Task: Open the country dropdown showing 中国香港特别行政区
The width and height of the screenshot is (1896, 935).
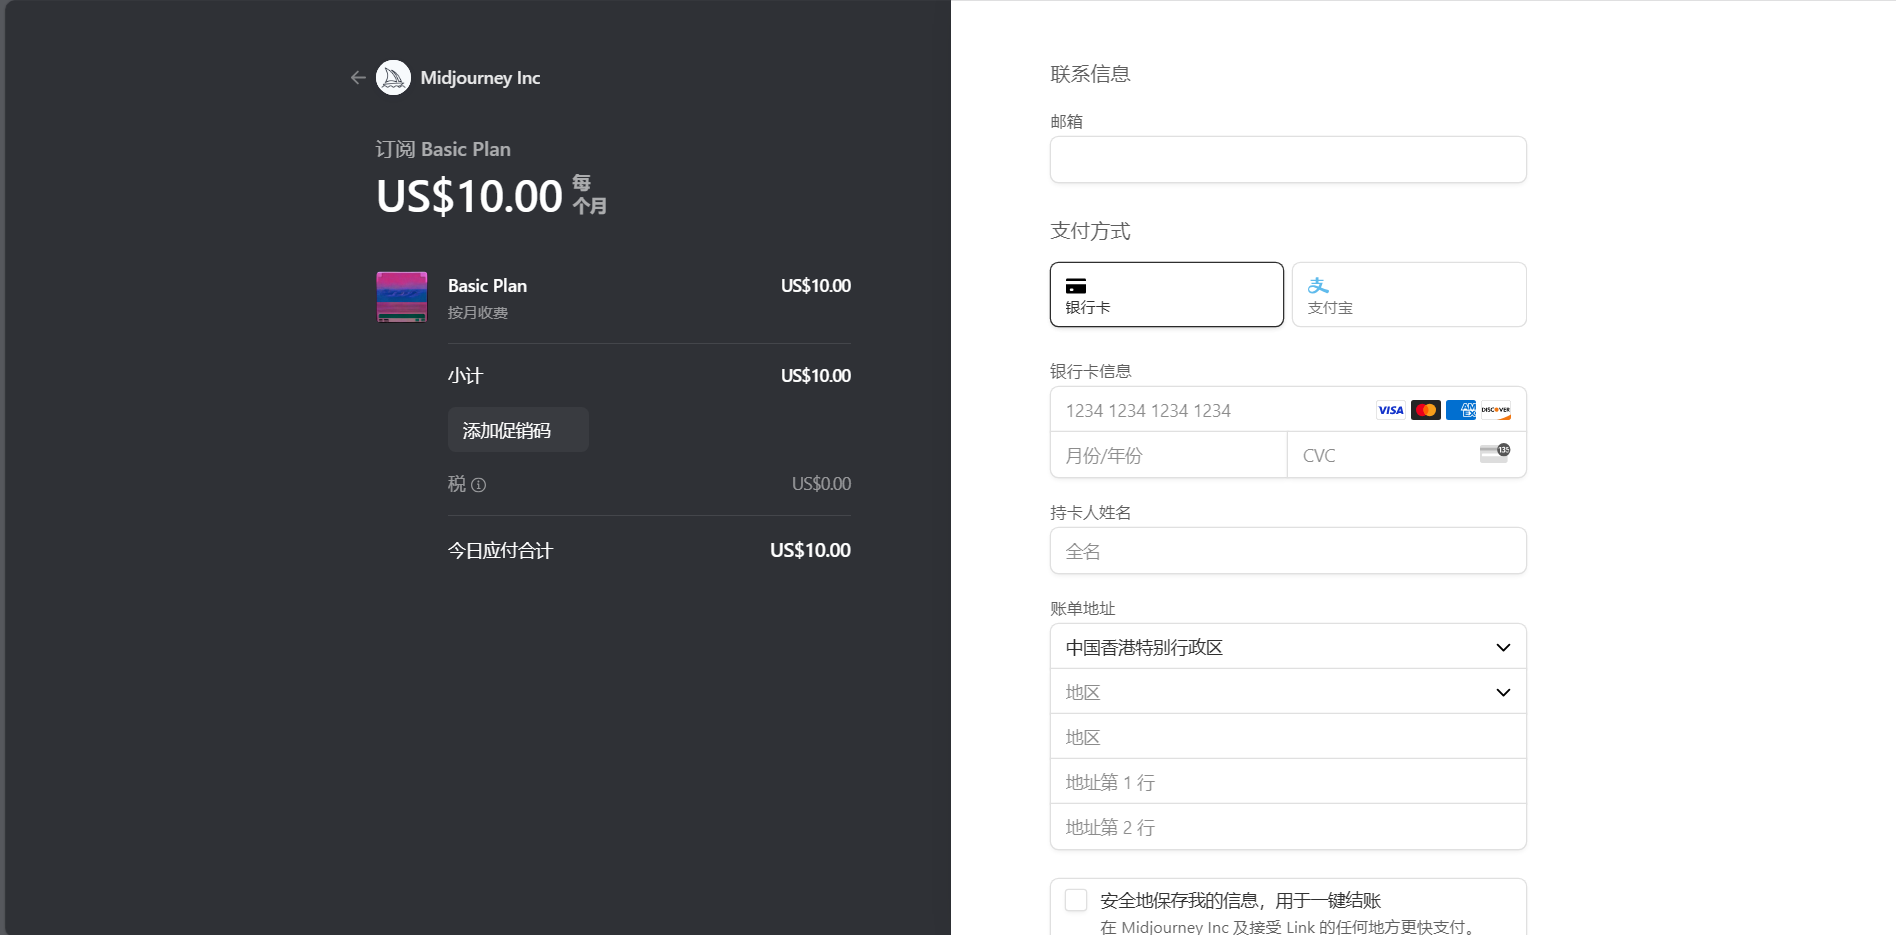Action: 1288,647
